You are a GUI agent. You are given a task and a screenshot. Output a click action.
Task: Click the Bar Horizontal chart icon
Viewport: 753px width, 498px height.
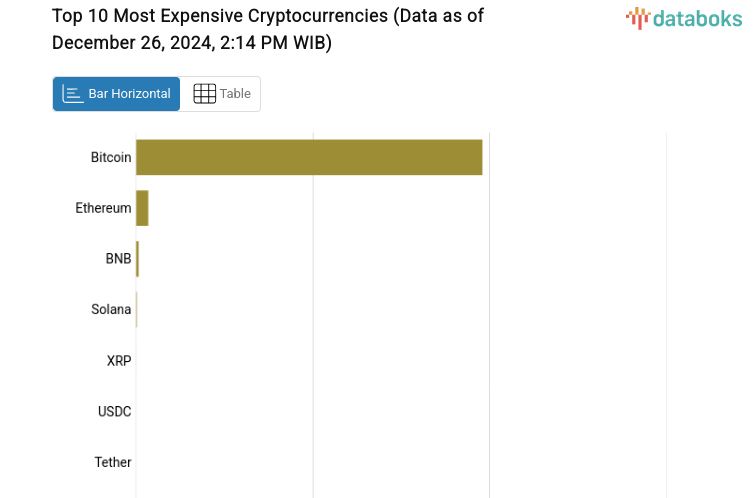(72, 94)
